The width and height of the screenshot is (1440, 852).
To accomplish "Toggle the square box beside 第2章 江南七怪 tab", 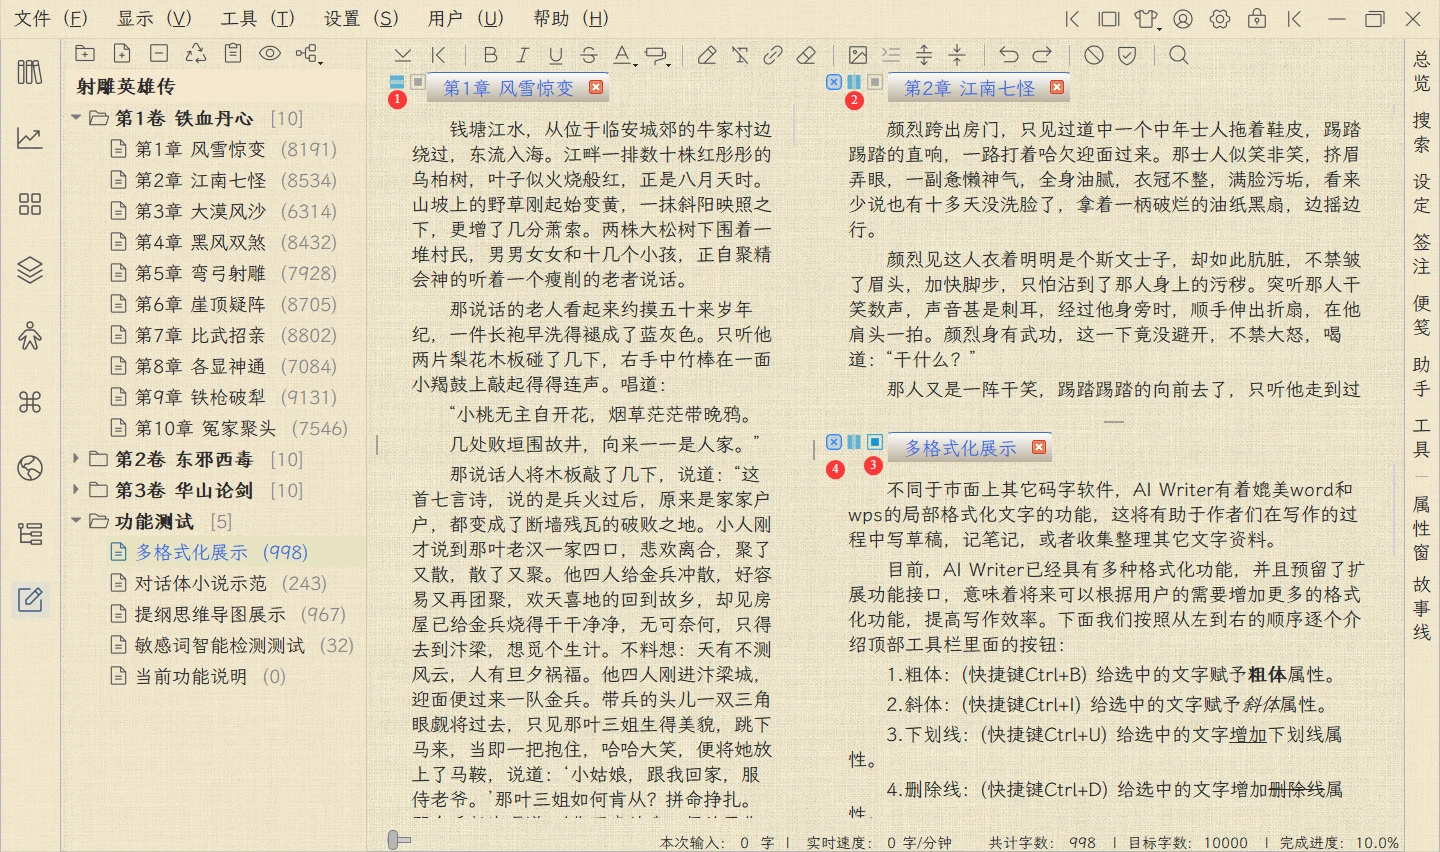I will coord(875,82).
